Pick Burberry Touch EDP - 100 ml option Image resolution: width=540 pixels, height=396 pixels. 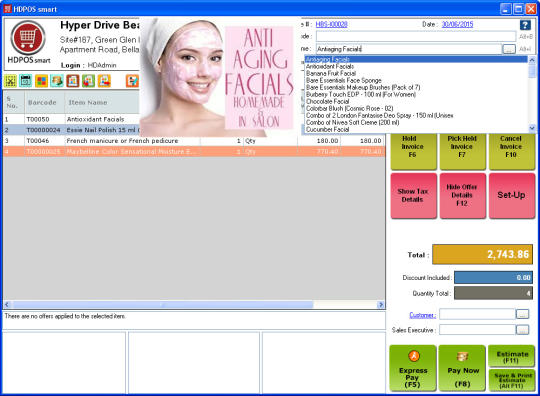(416, 94)
